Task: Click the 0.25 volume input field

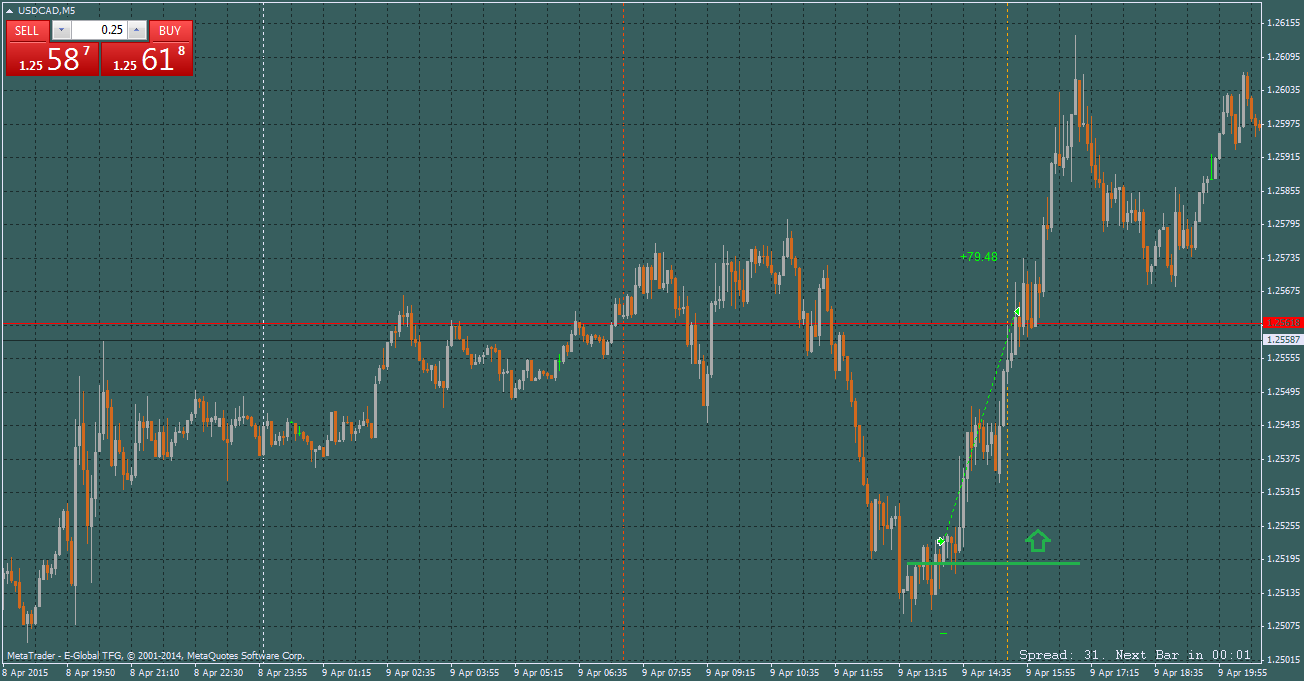Action: (x=100, y=30)
